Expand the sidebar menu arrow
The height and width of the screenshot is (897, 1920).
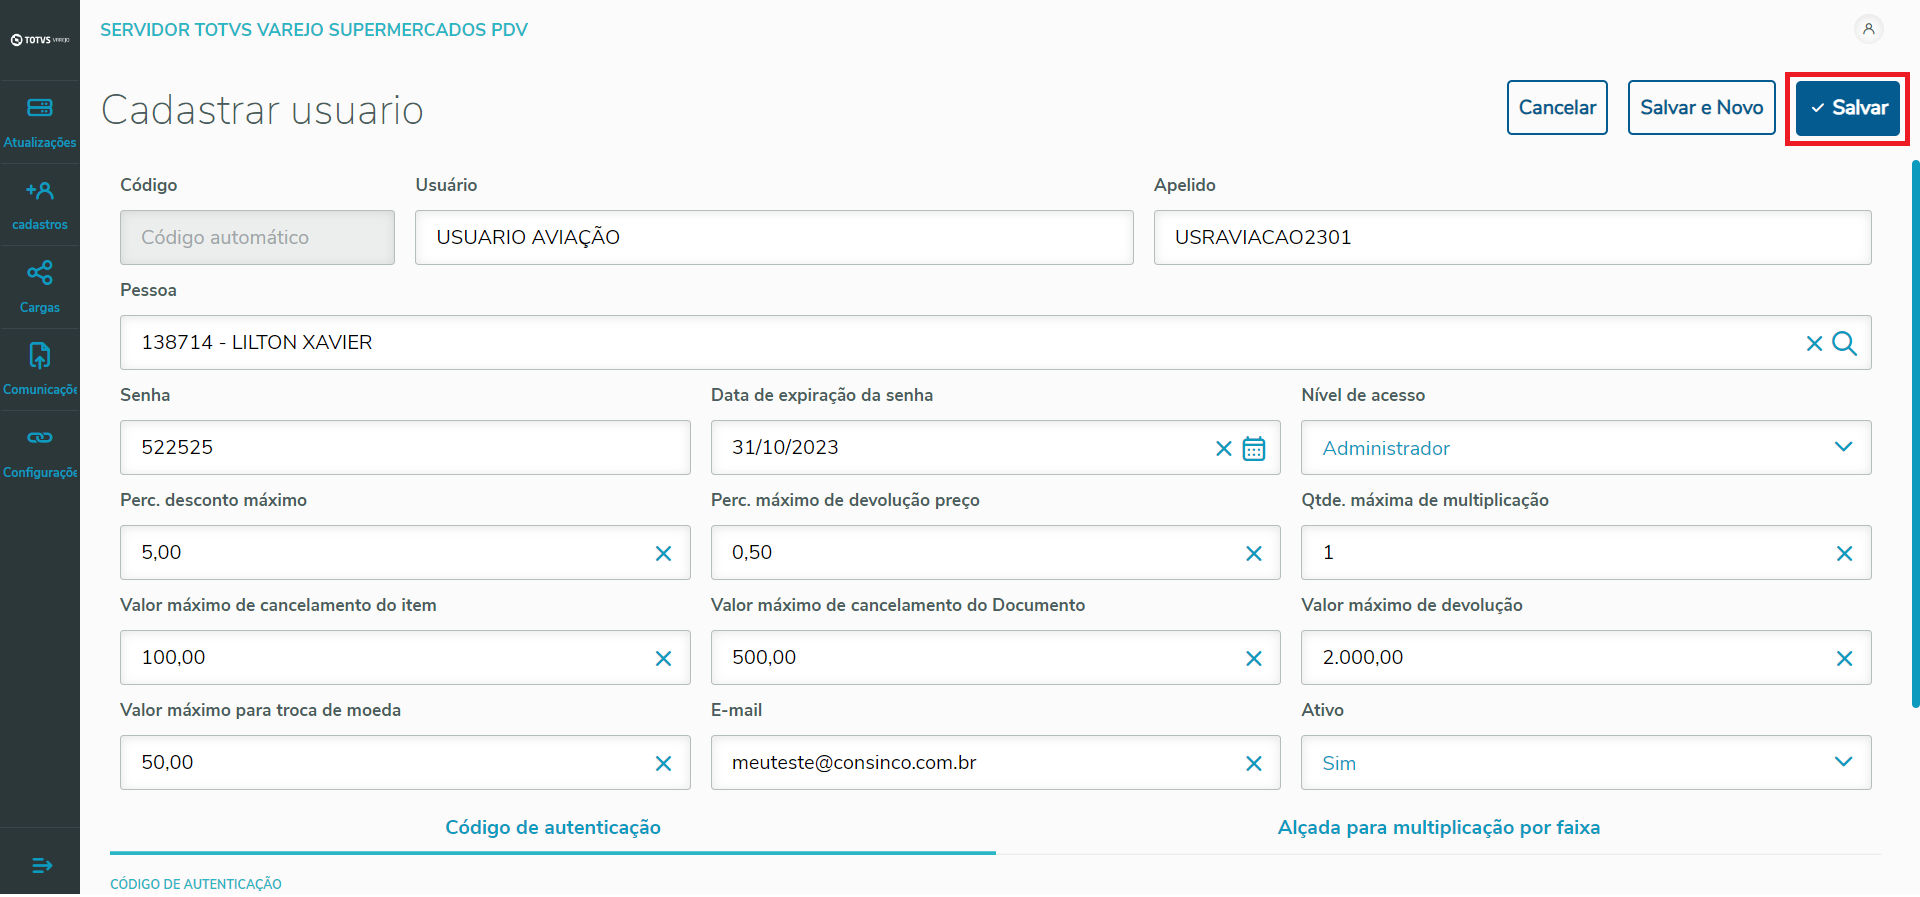(x=42, y=865)
